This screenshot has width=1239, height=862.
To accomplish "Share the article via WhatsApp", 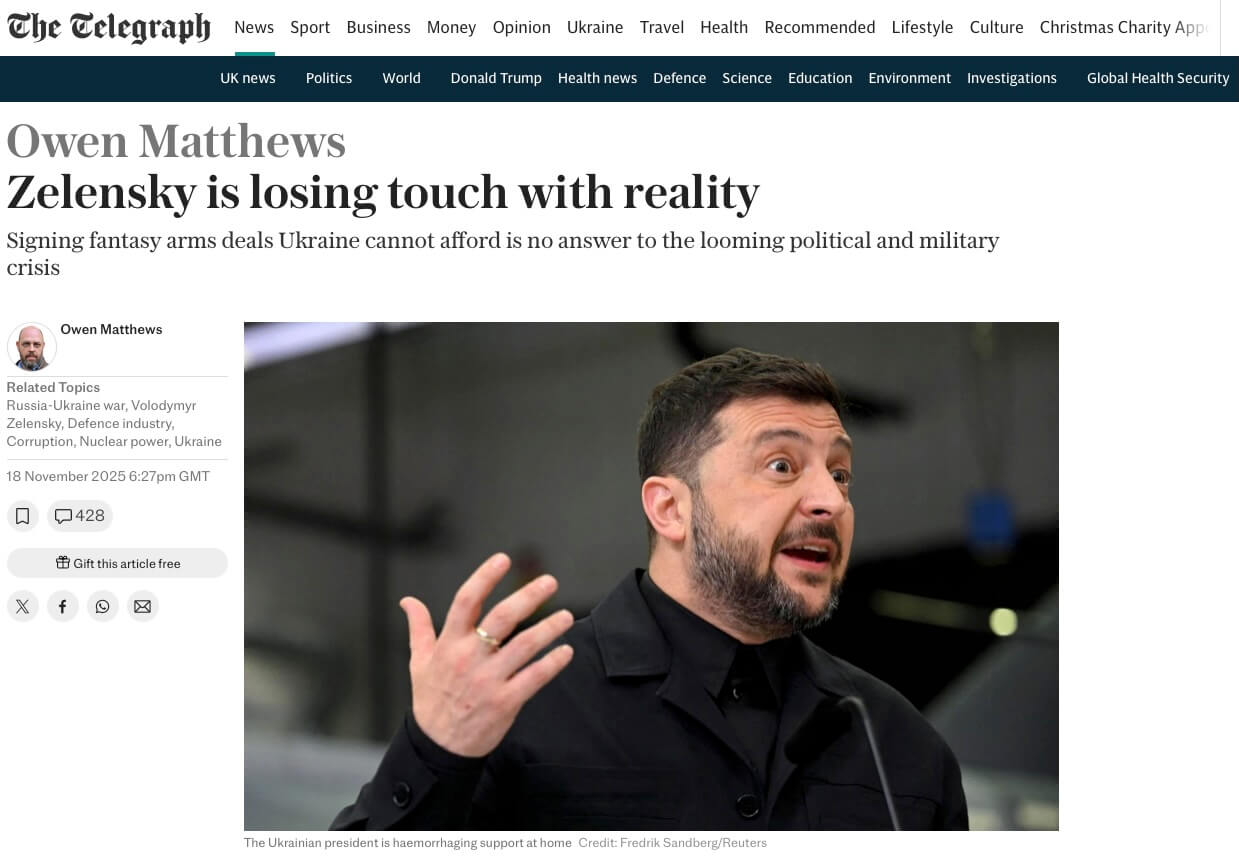I will (103, 606).
